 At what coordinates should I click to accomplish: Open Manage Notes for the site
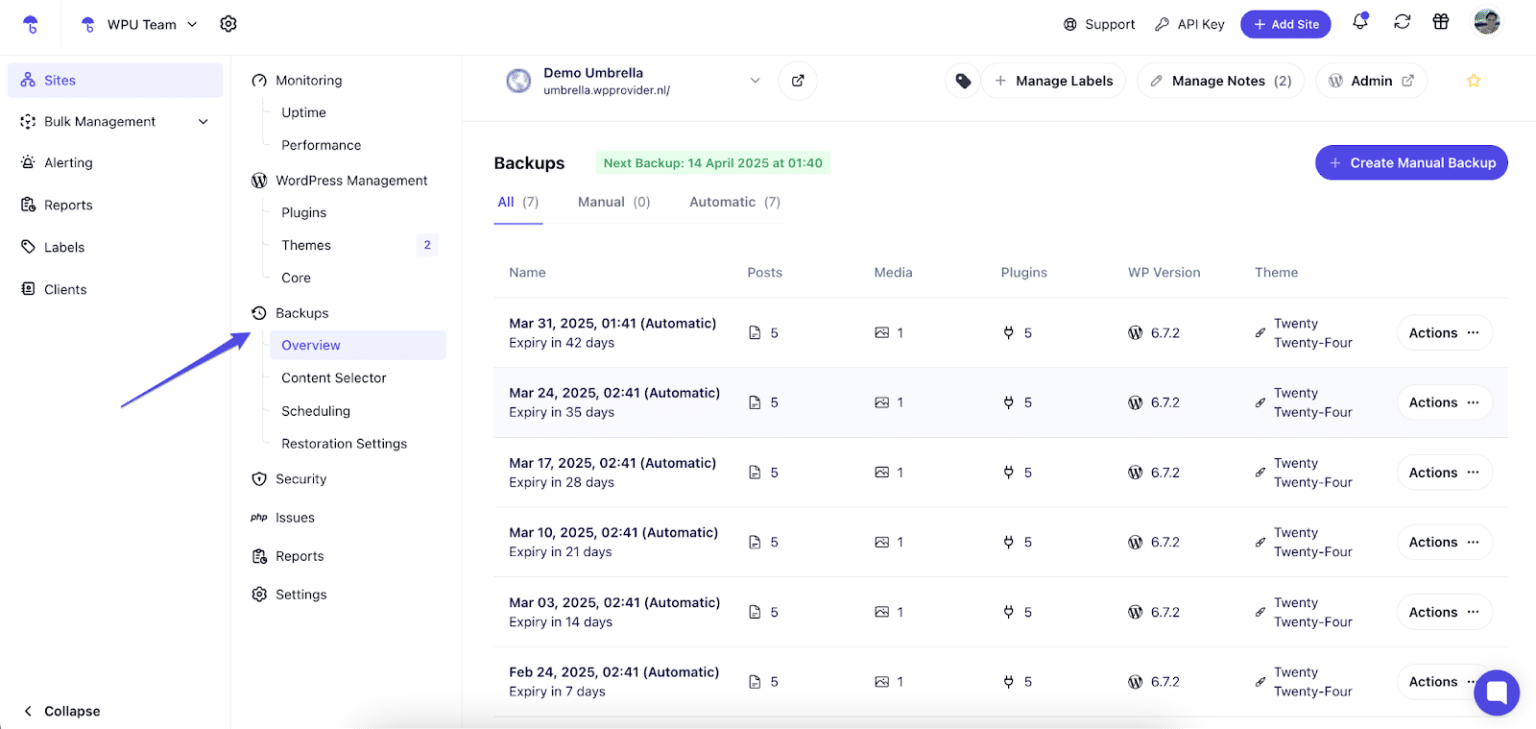pos(1220,81)
